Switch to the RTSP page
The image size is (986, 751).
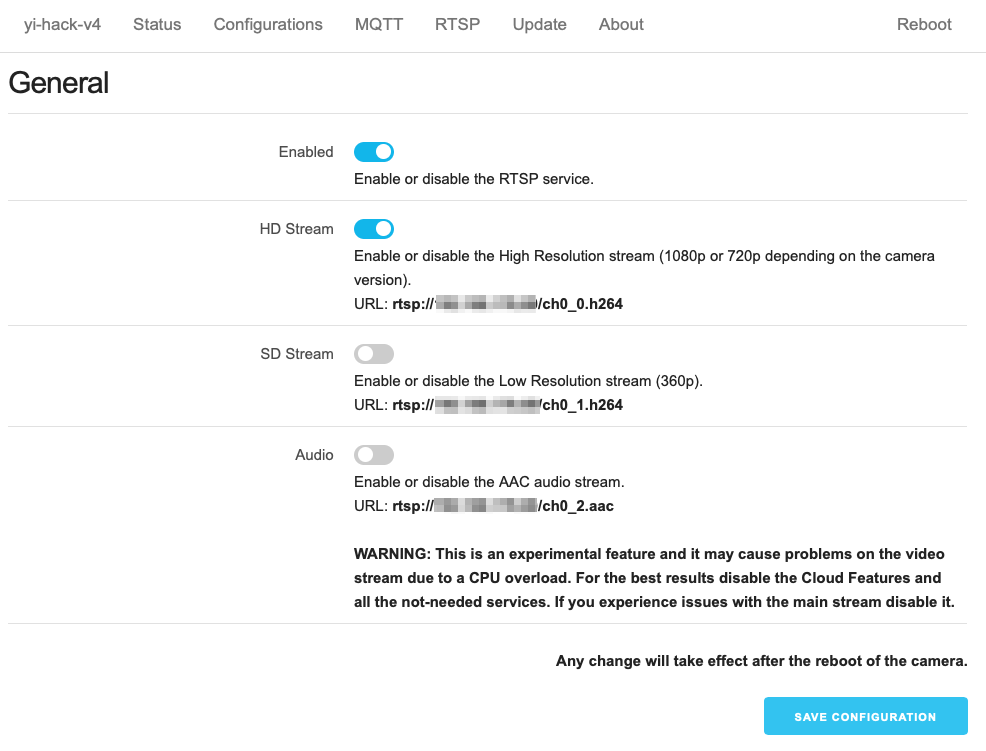point(457,24)
